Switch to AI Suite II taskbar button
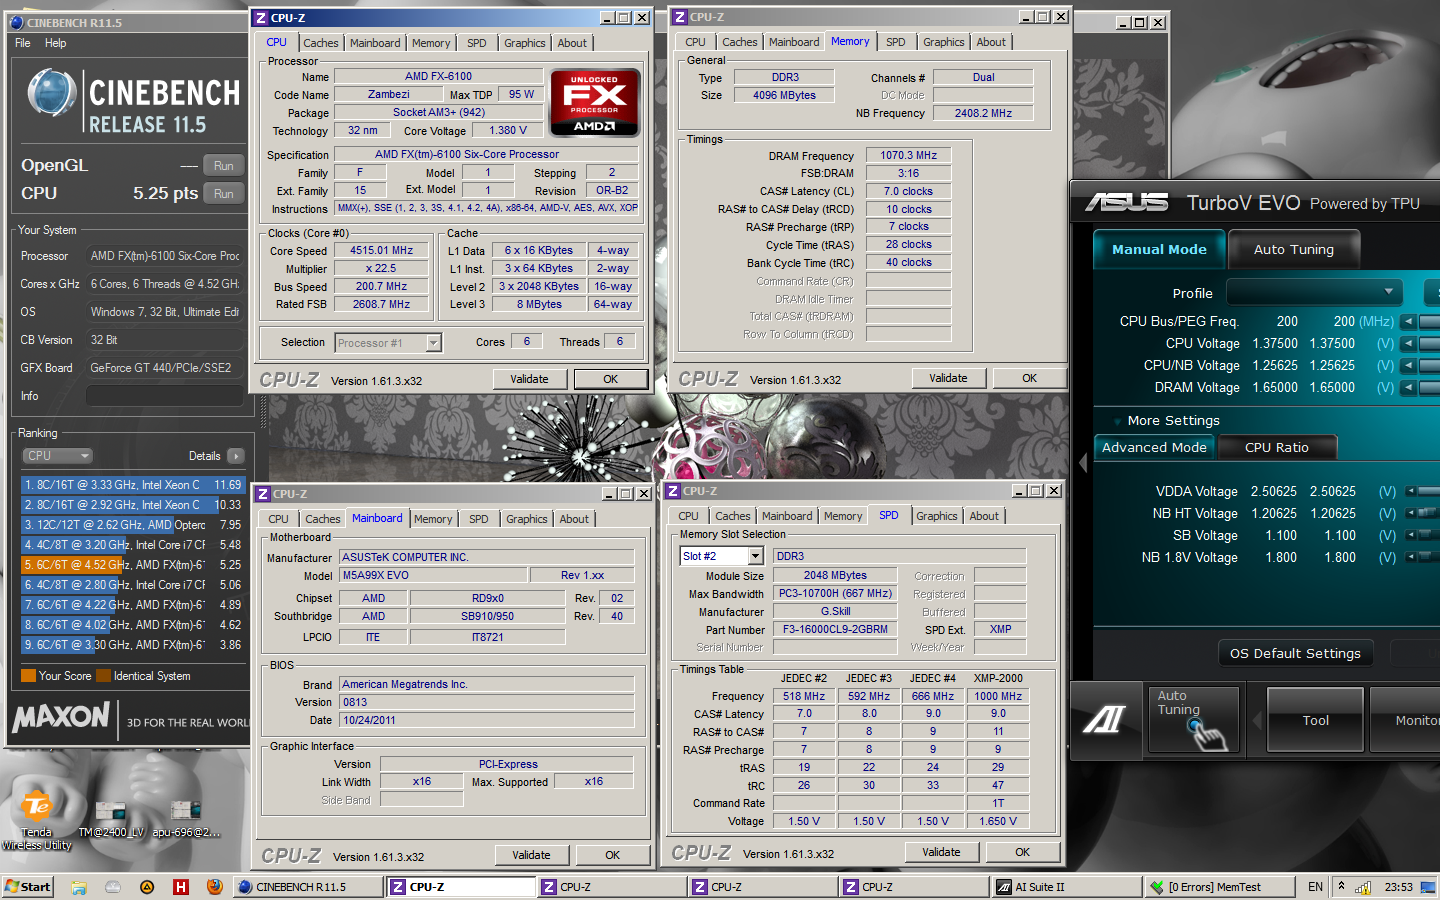1440x900 pixels. coord(1066,887)
